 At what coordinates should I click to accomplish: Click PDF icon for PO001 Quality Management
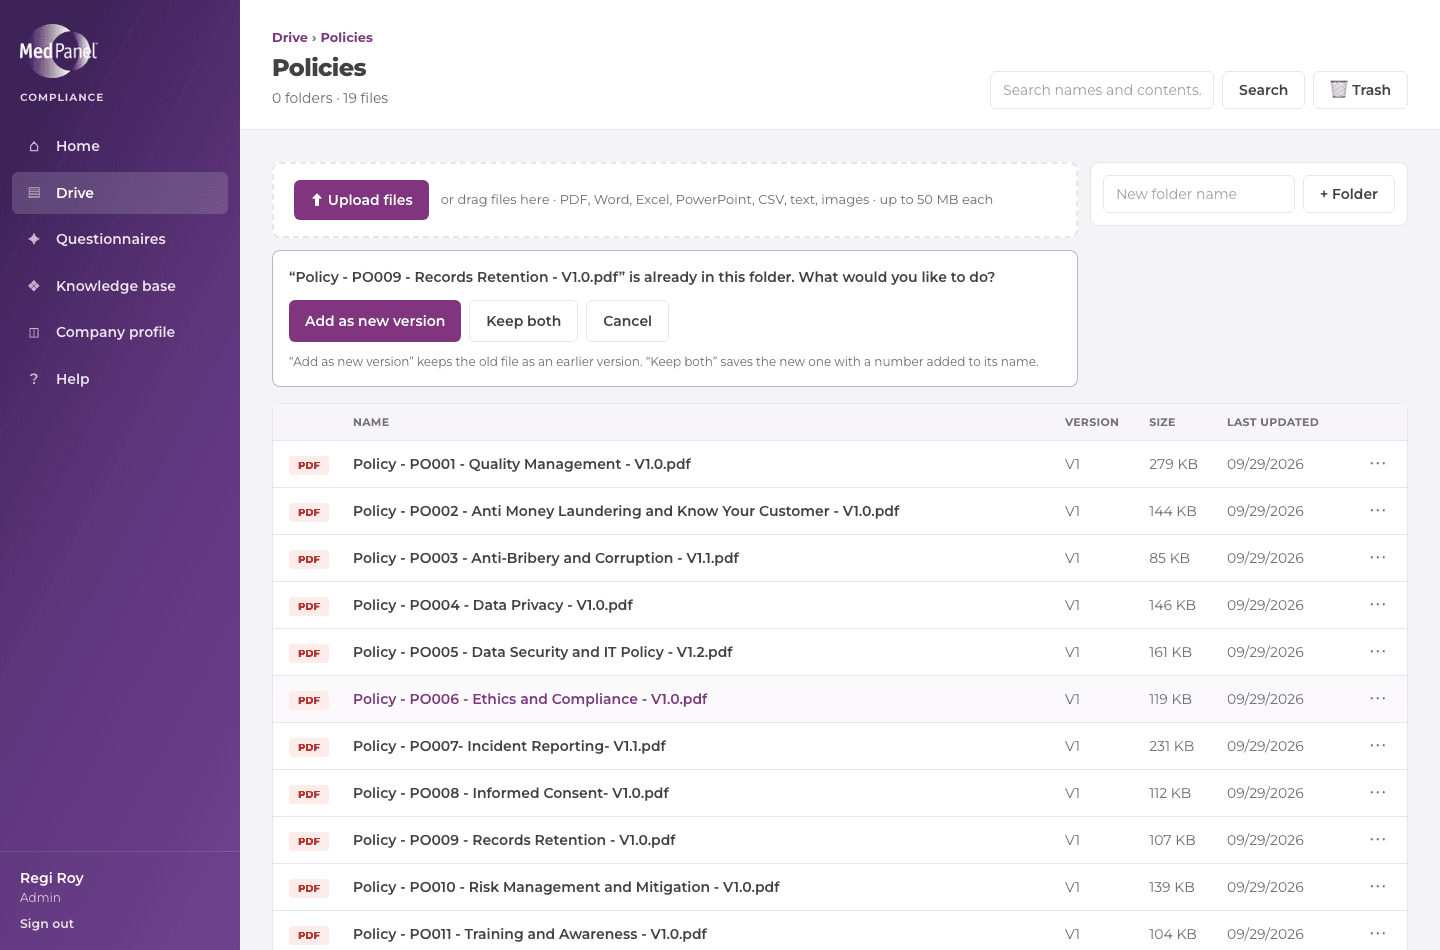pos(309,465)
